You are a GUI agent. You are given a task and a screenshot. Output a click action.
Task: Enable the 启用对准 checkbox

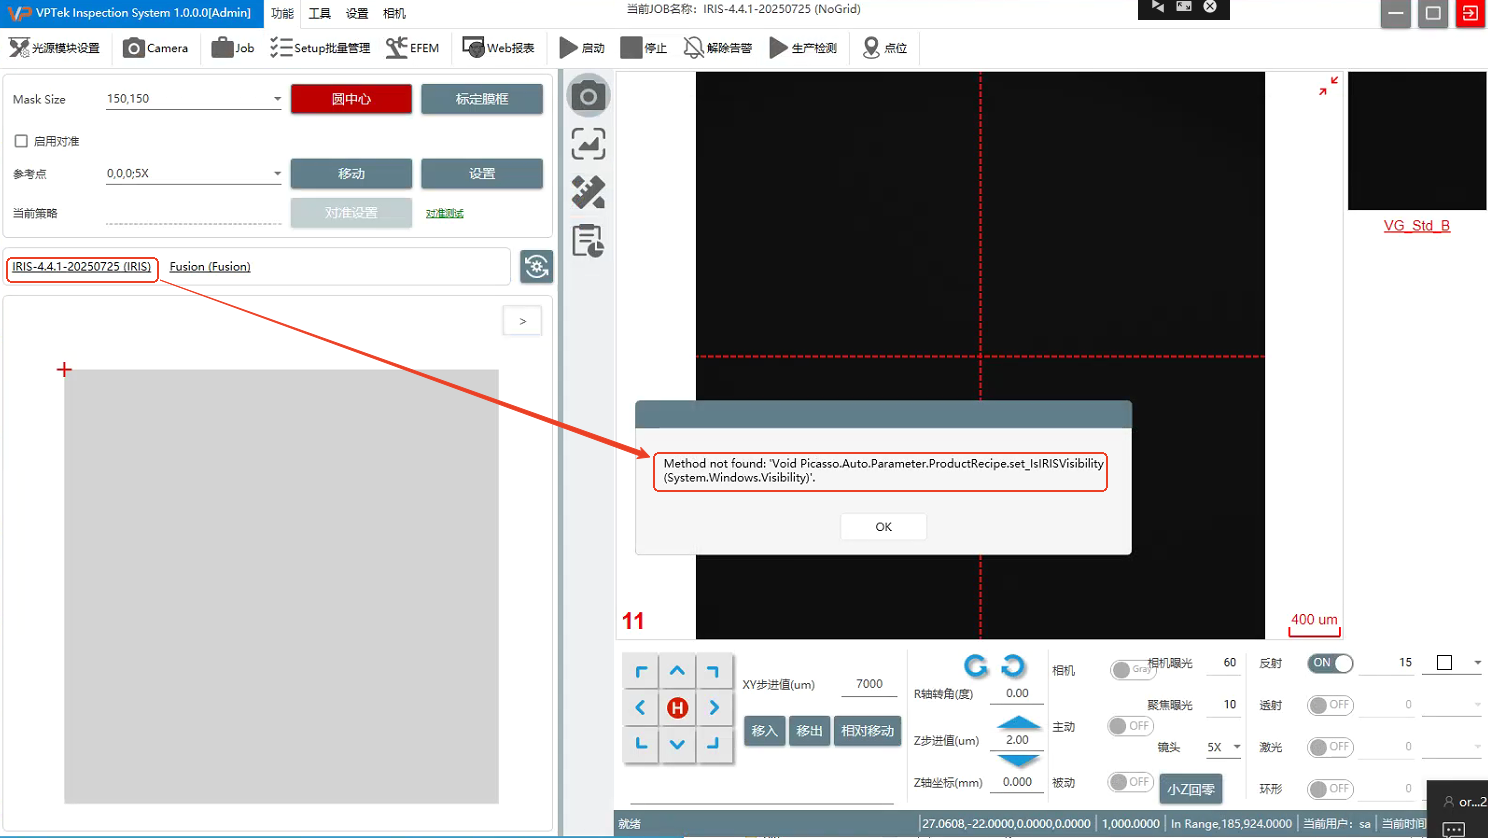(21, 141)
